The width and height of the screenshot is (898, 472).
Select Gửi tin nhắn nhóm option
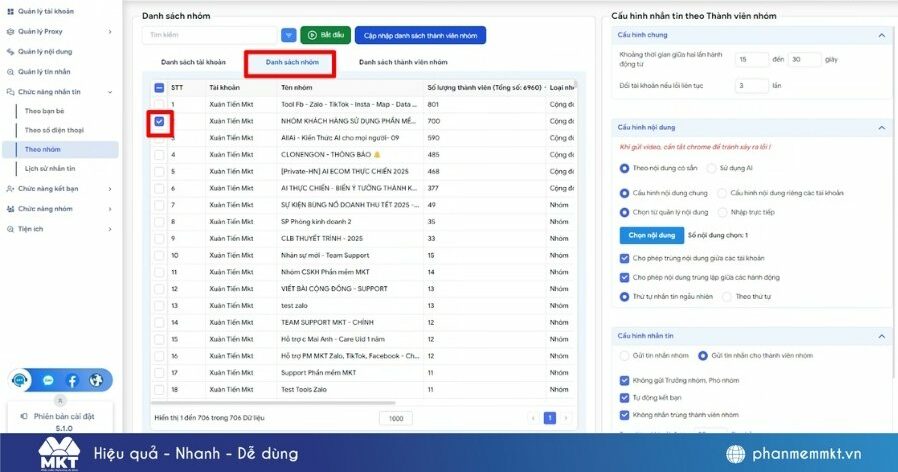coord(624,356)
